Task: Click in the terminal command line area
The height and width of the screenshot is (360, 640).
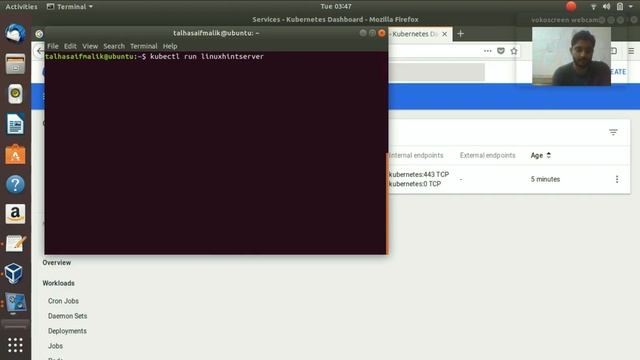Action: 216,153
